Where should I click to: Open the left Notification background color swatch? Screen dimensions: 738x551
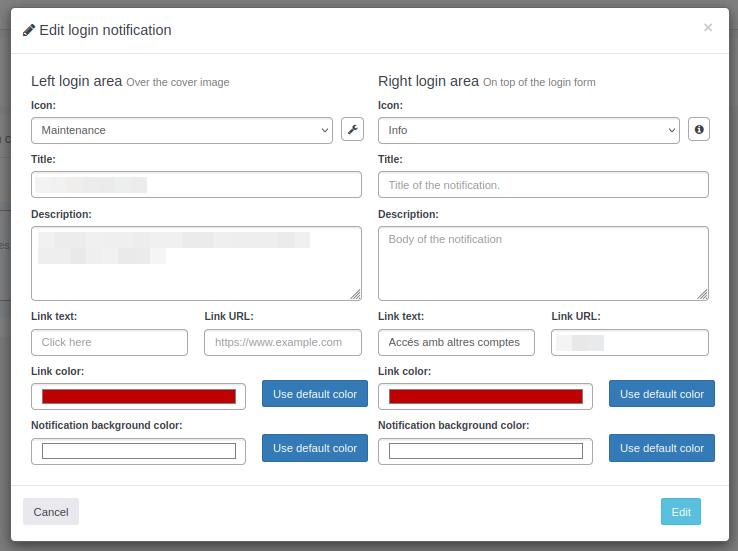point(139,451)
